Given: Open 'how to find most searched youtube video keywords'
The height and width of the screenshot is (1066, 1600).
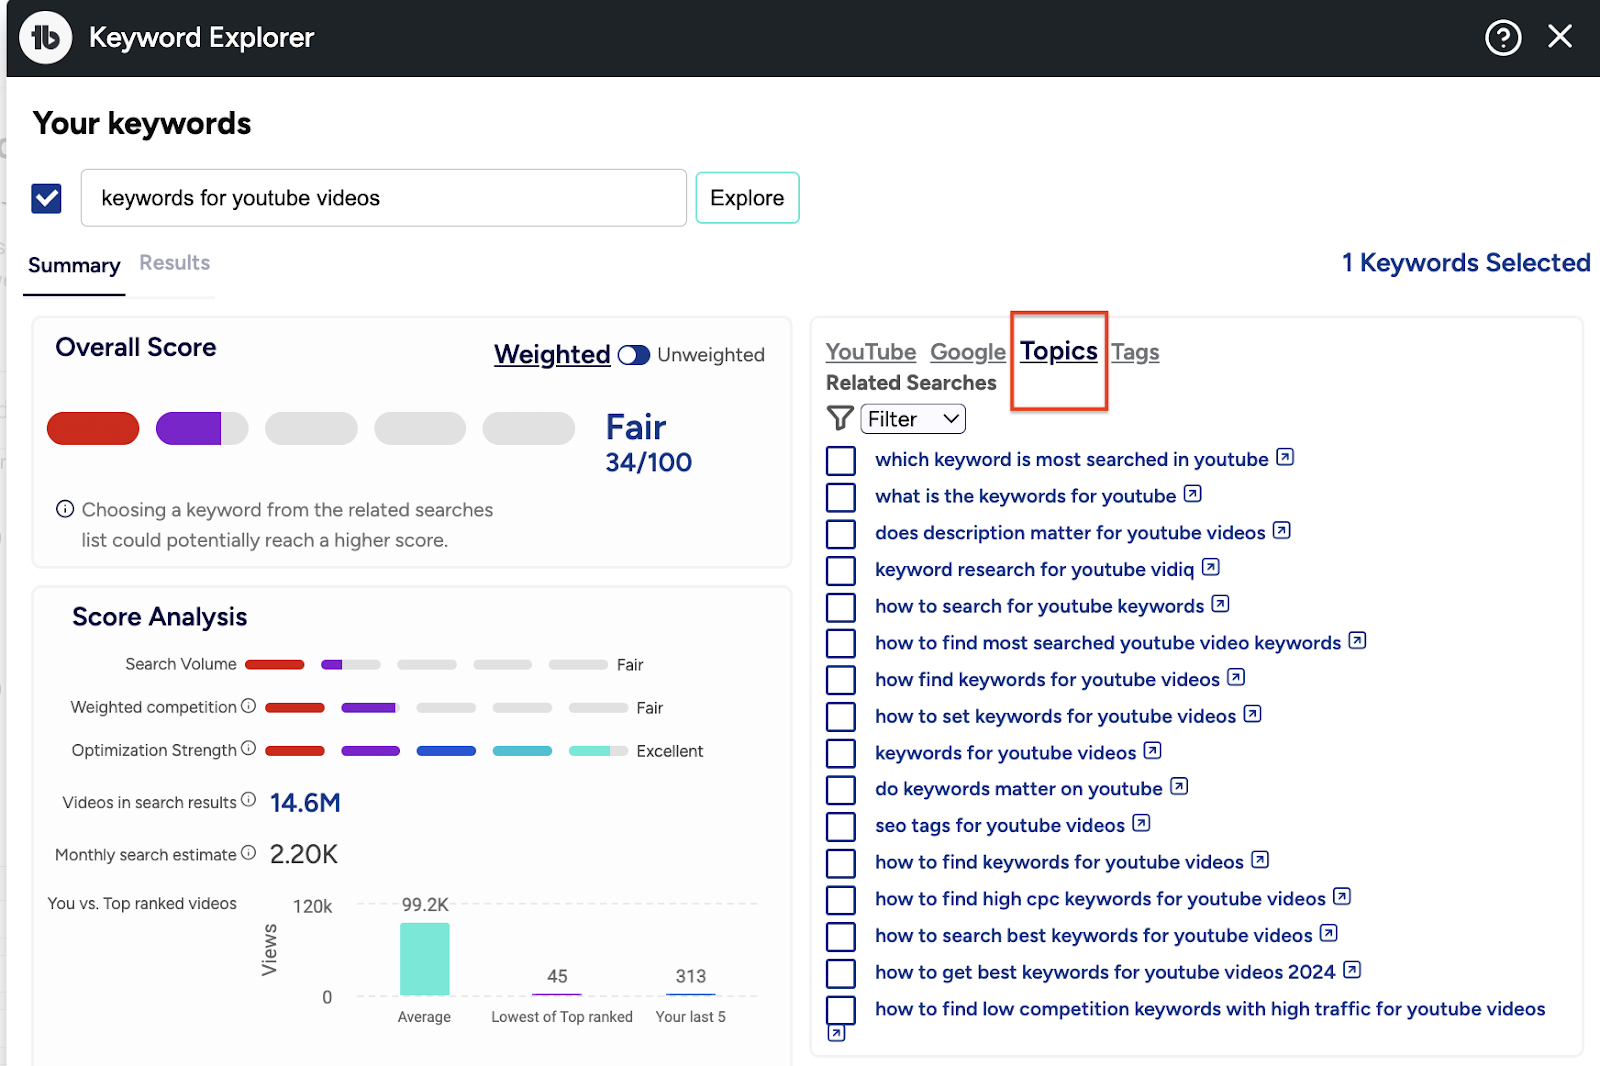Looking at the screenshot, I should pyautogui.click(x=1108, y=643).
